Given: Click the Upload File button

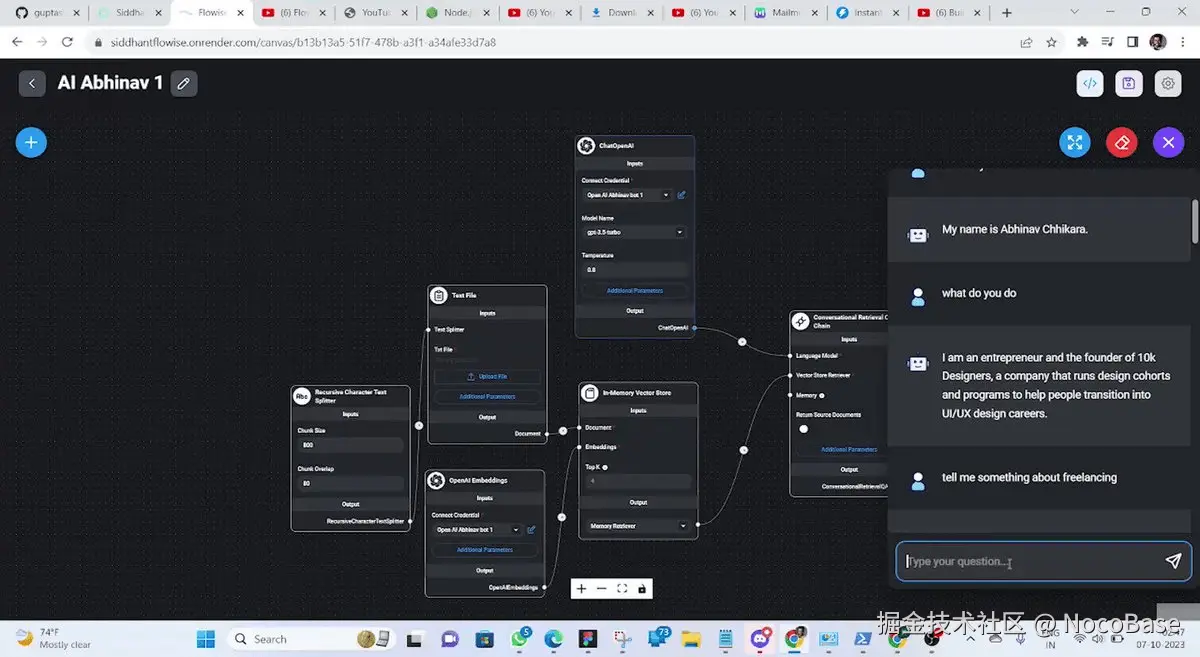Looking at the screenshot, I should 487,377.
